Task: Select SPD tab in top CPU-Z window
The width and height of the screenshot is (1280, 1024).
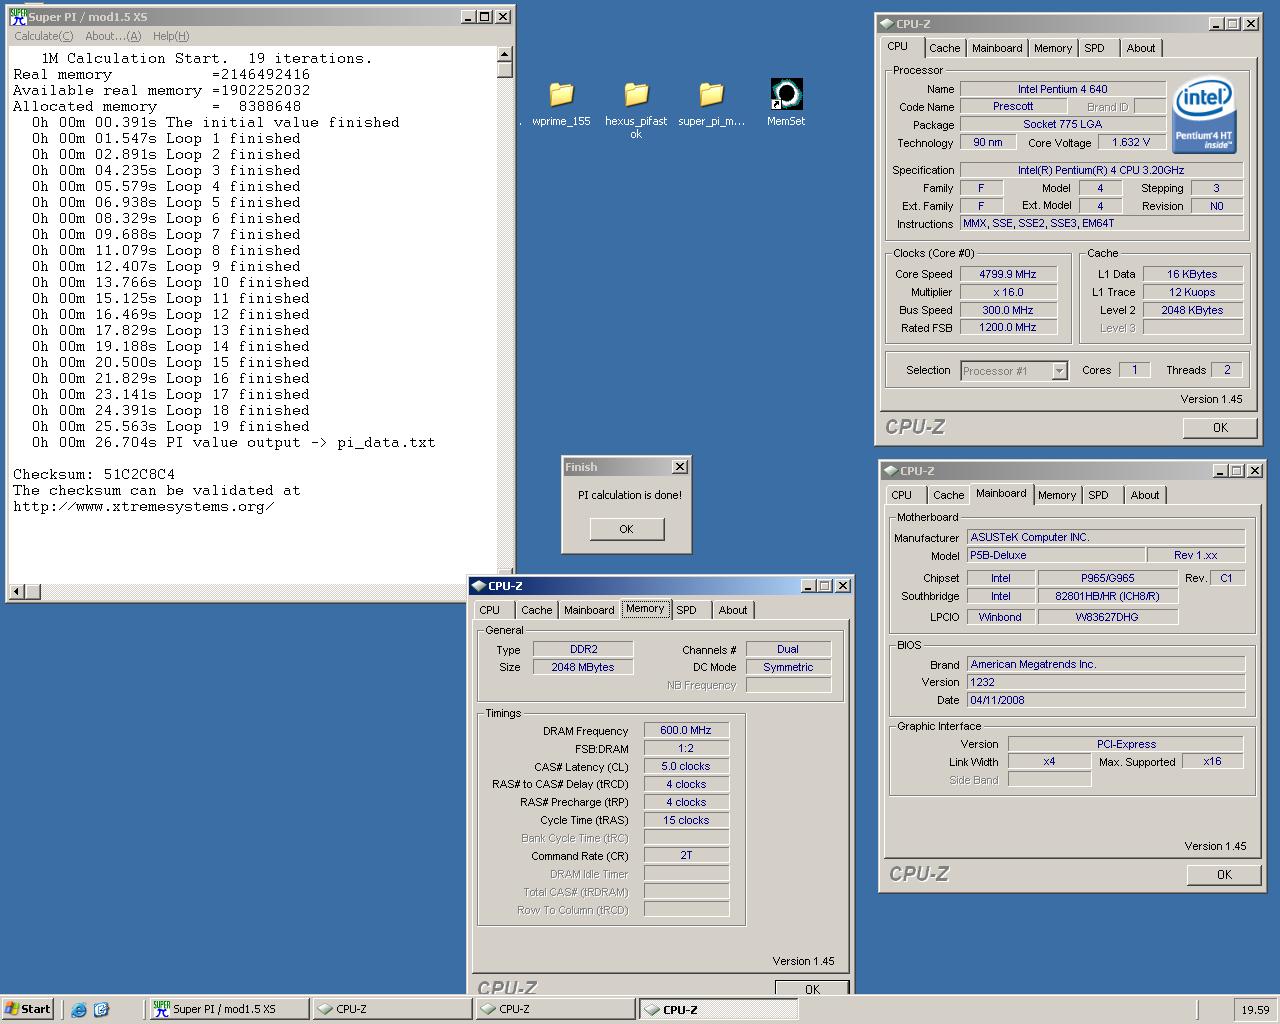Action: click(x=1095, y=48)
